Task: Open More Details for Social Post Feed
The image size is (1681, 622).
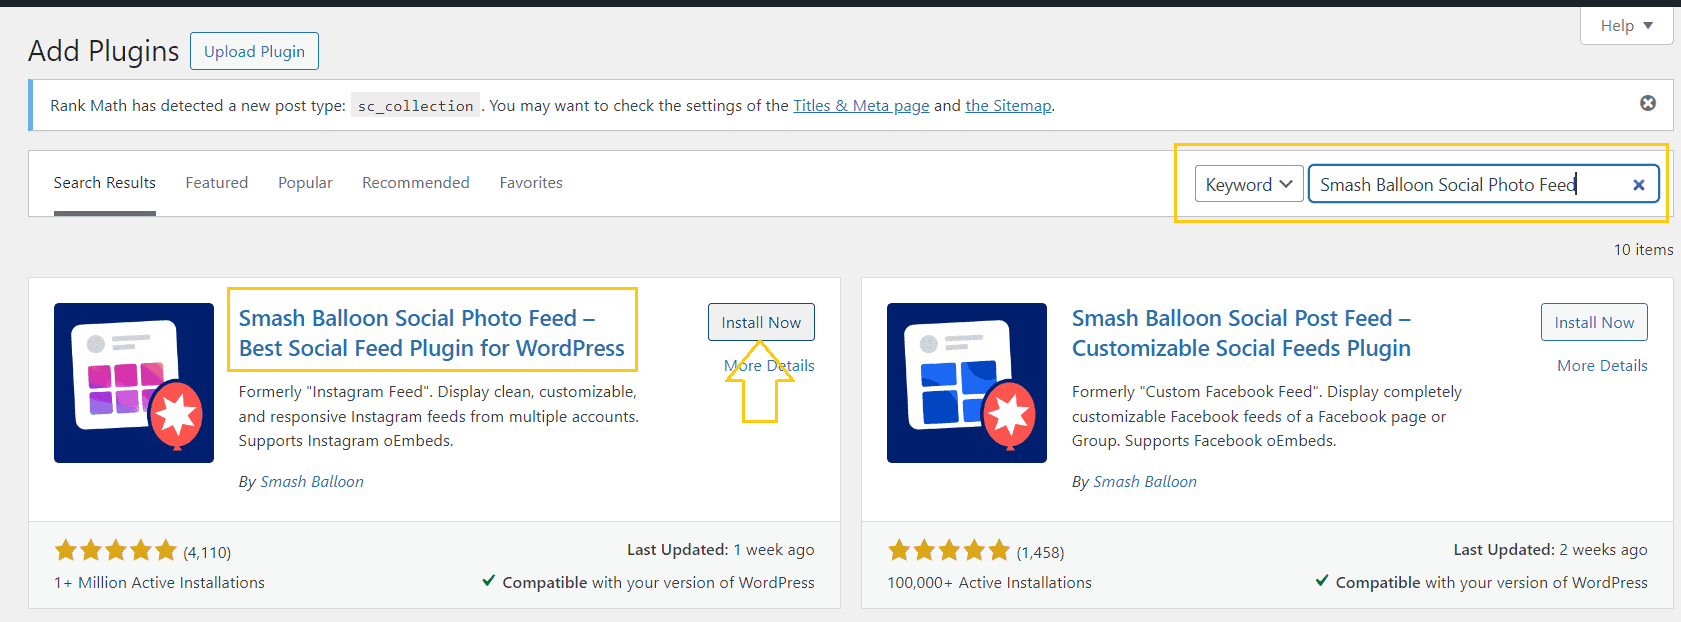Action: 1602,366
